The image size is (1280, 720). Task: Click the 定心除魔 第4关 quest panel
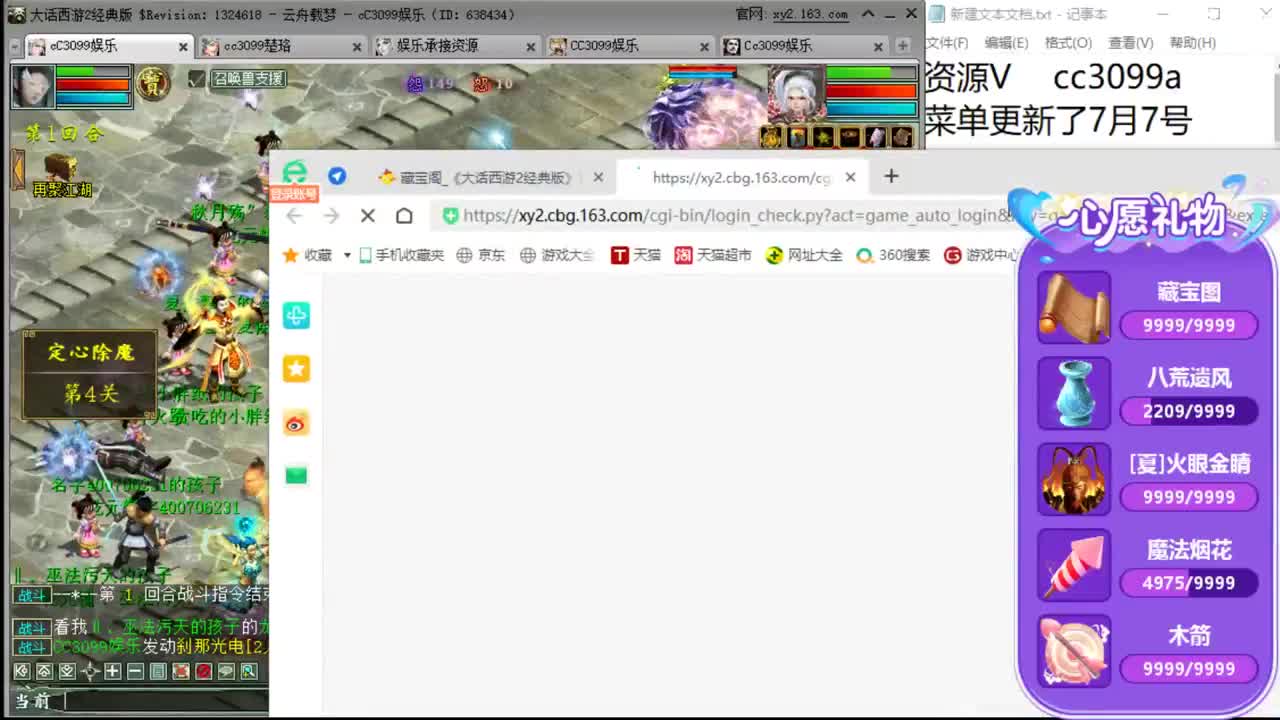[90, 374]
